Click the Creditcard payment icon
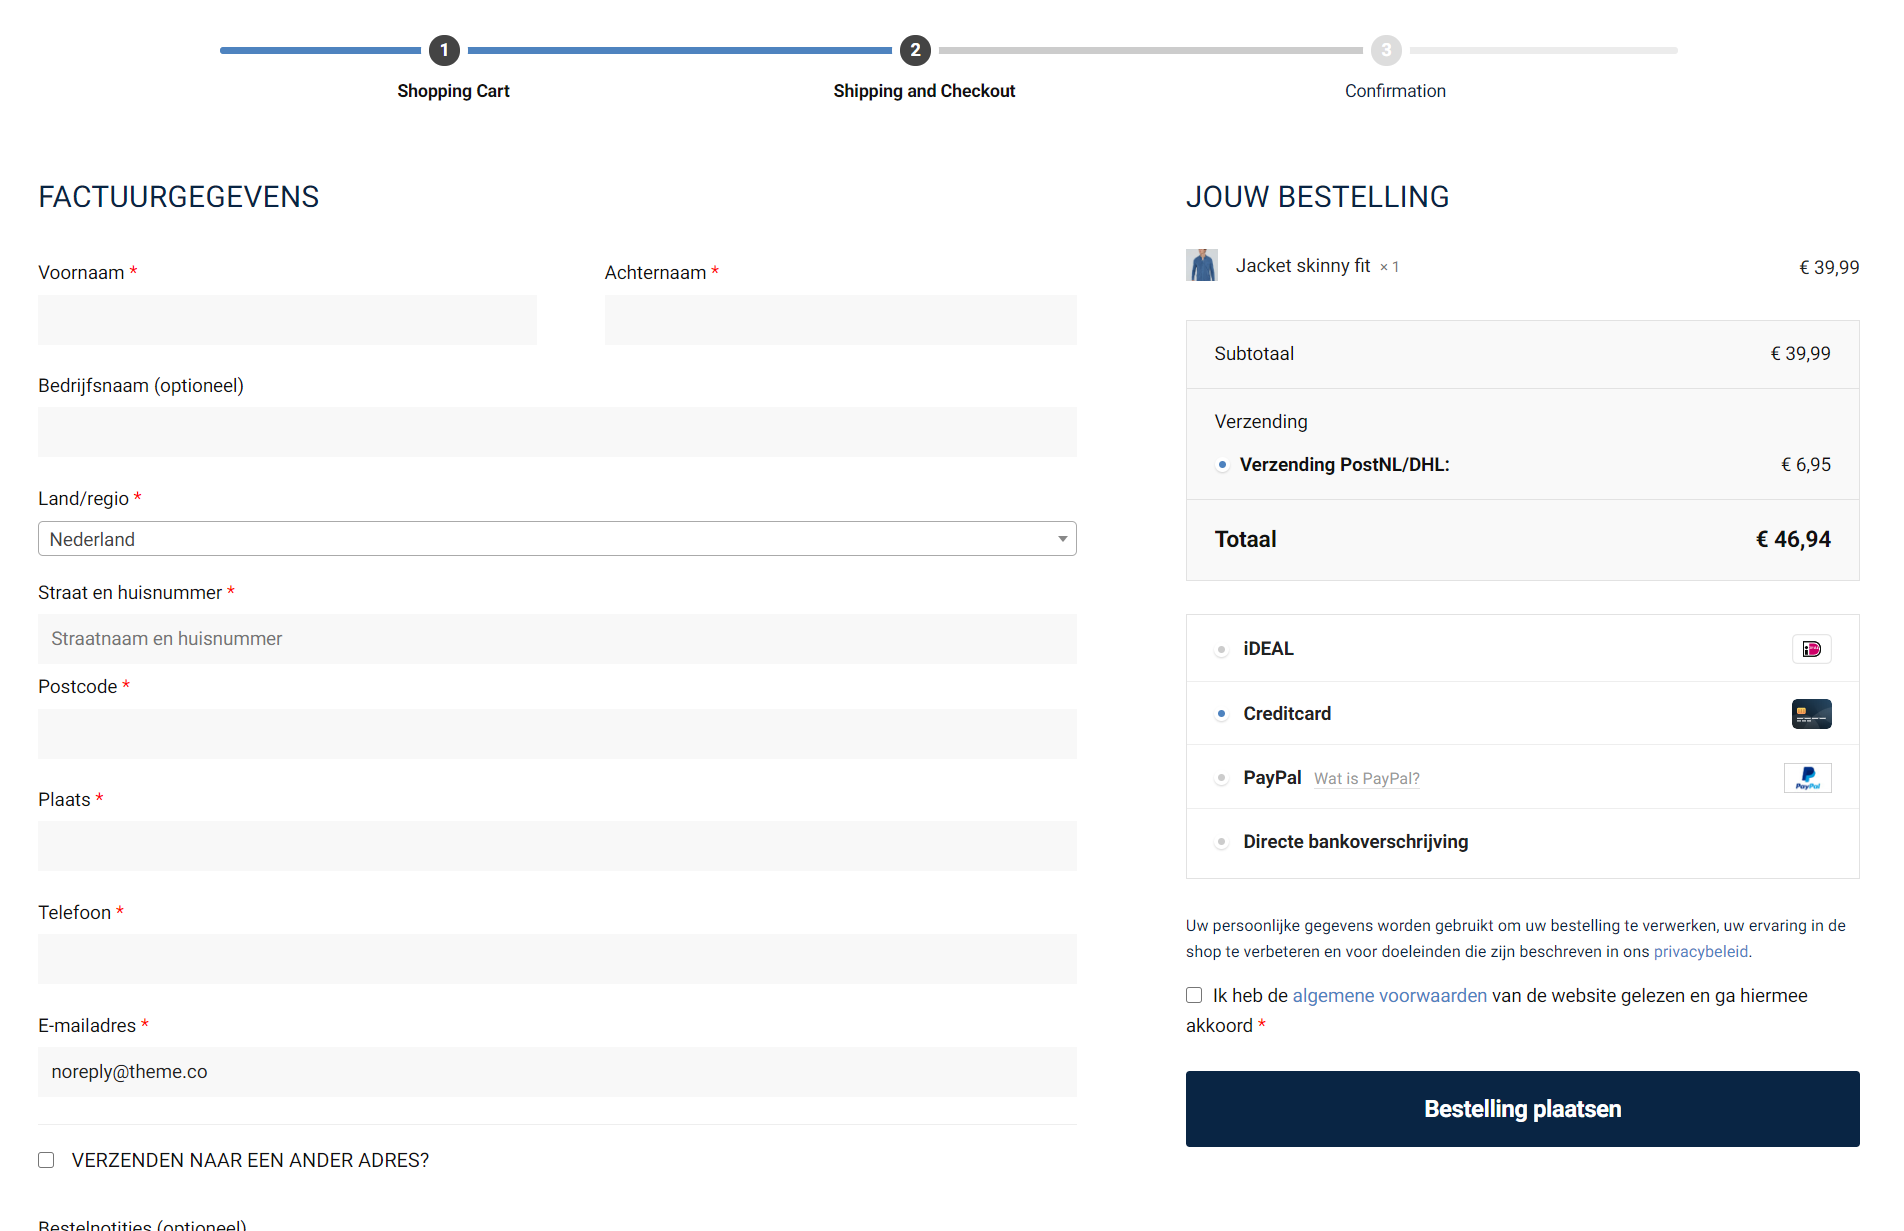Image resolution: width=1904 pixels, height=1231 pixels. click(x=1811, y=714)
